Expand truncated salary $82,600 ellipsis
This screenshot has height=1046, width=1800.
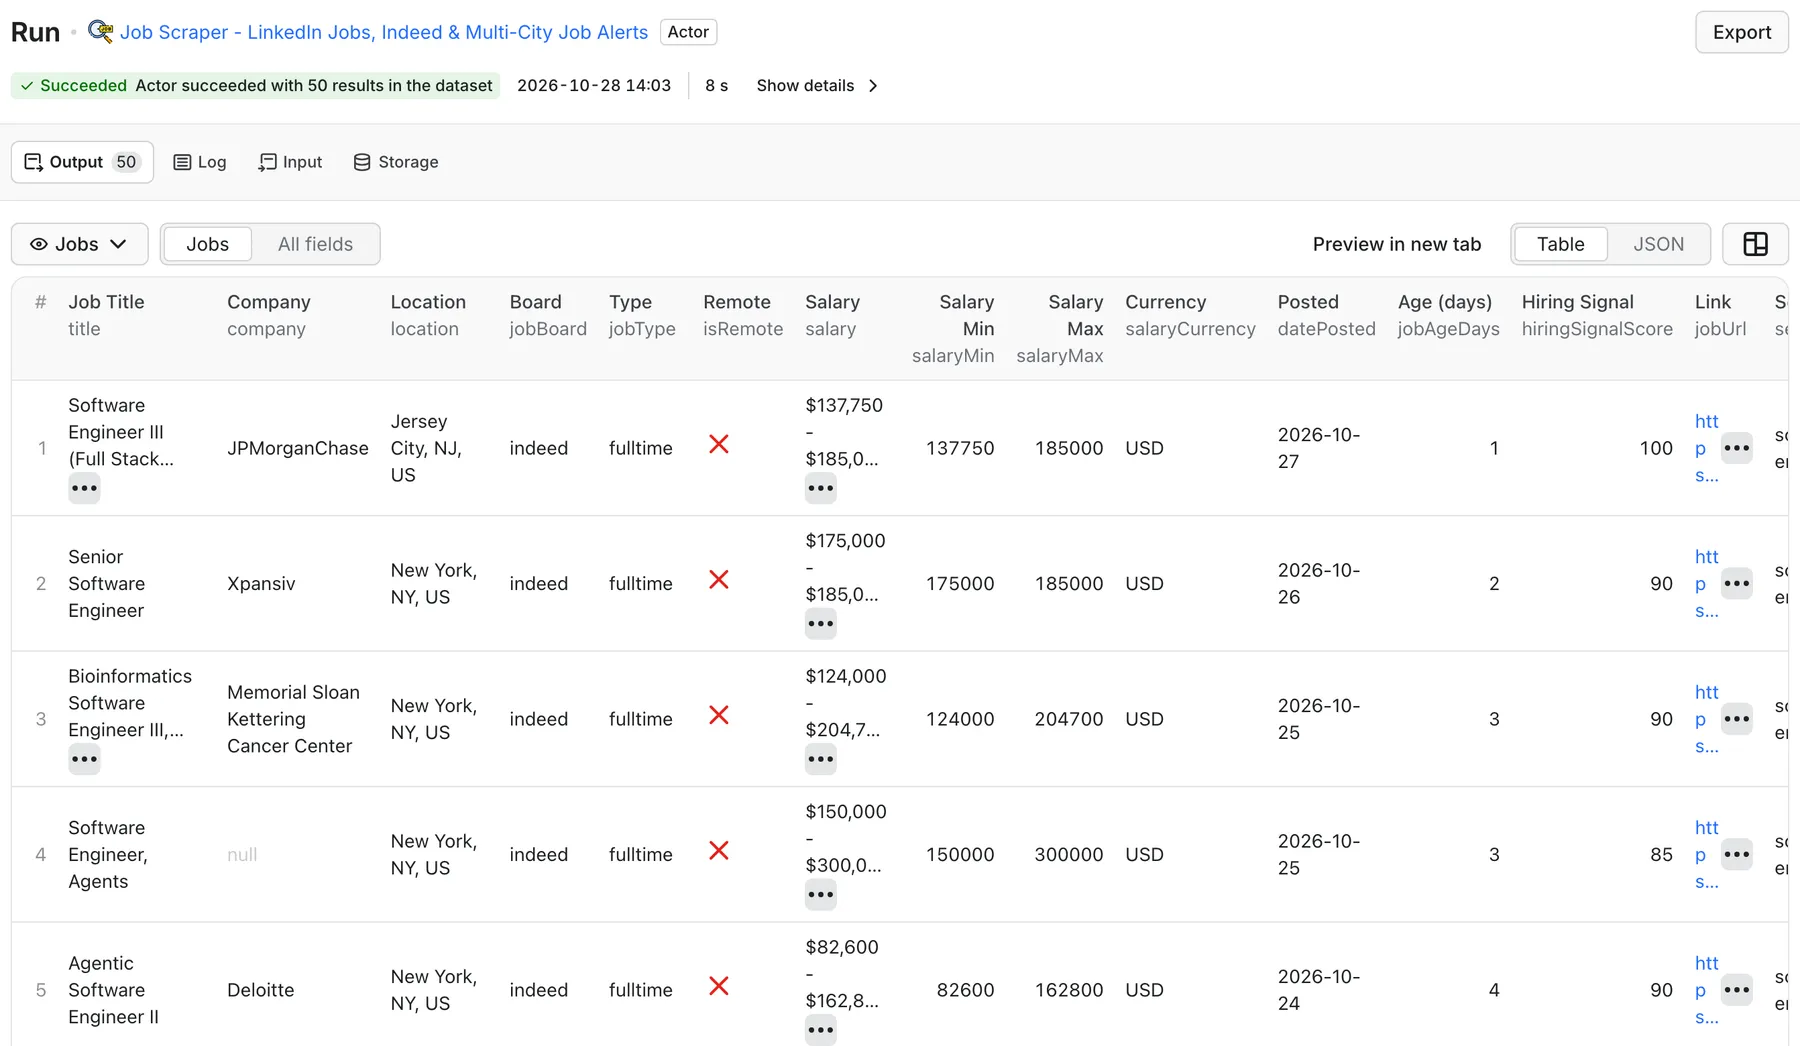point(820,1030)
